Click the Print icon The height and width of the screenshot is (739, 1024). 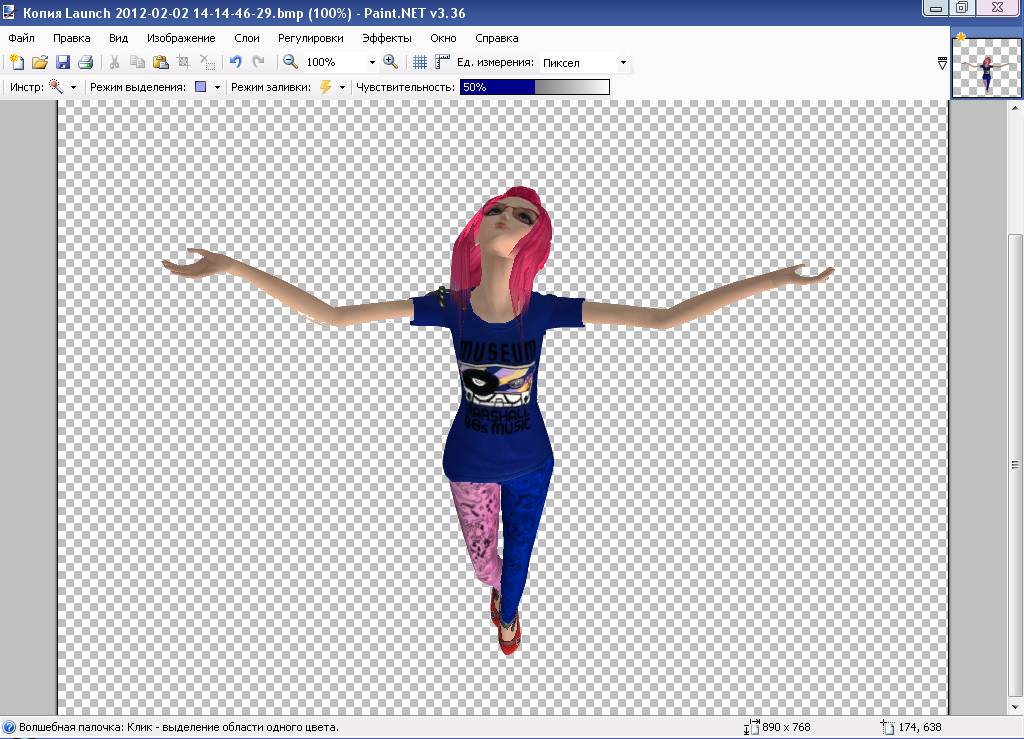85,62
